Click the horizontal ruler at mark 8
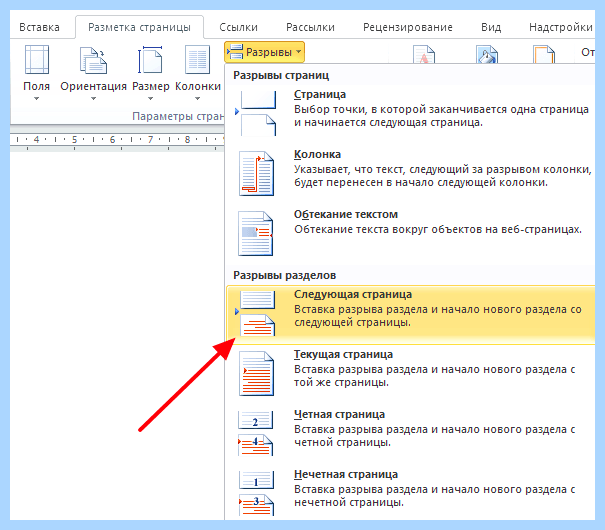Screen dimensions: 605x530 click(x=188, y=139)
